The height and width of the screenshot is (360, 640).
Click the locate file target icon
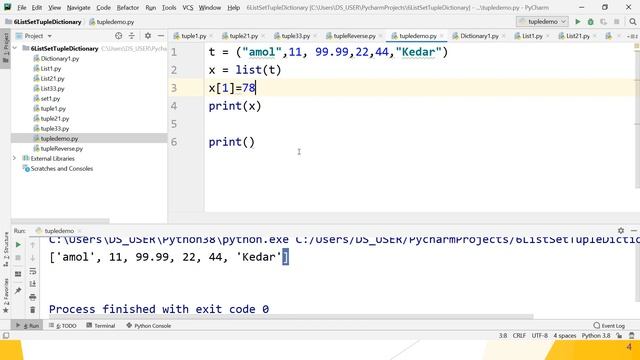pyautogui.click(x=118, y=36)
